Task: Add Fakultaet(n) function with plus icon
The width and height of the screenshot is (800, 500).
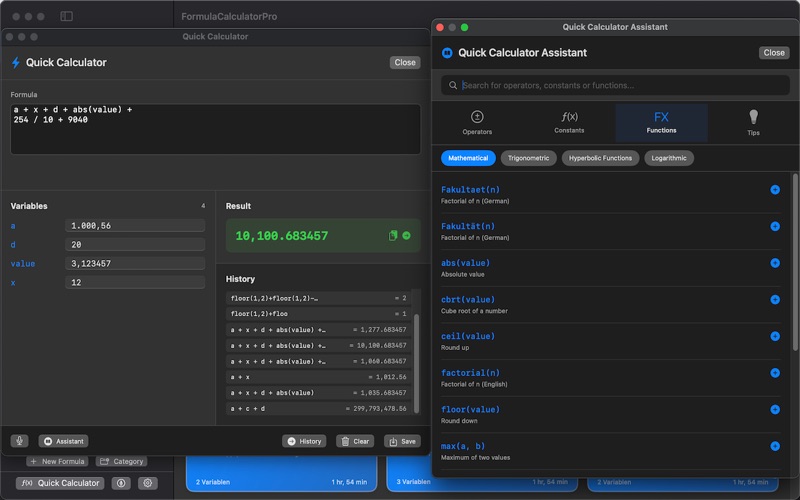Action: (774, 190)
